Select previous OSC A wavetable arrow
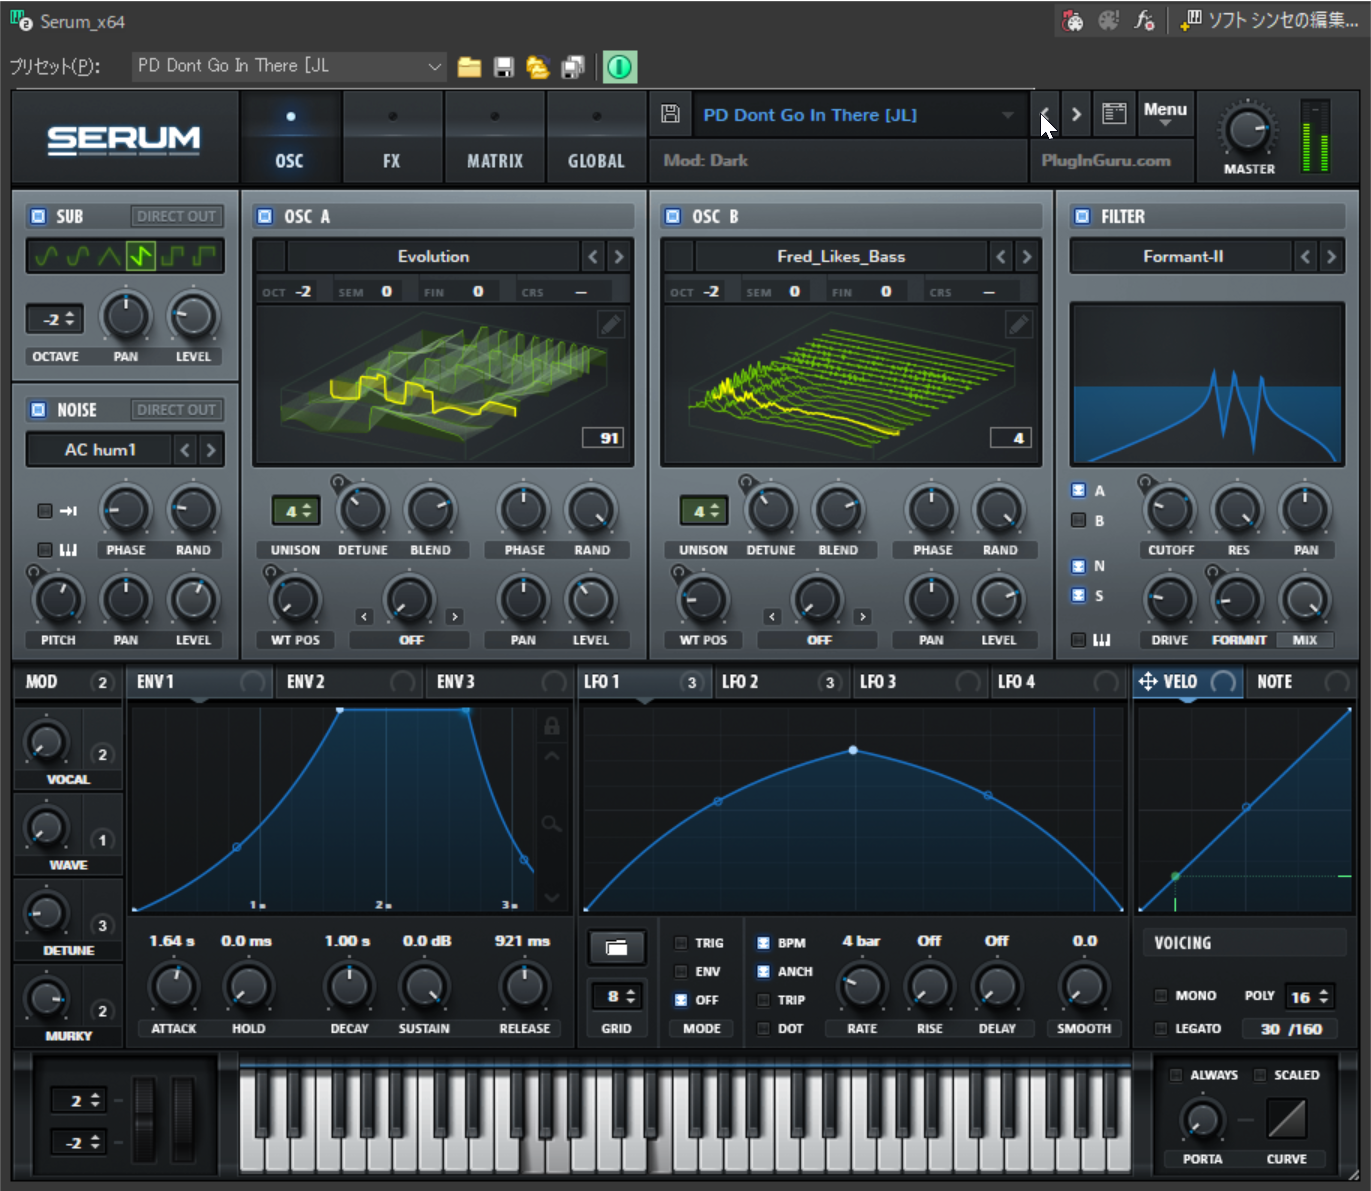1371x1191 pixels. click(x=593, y=257)
